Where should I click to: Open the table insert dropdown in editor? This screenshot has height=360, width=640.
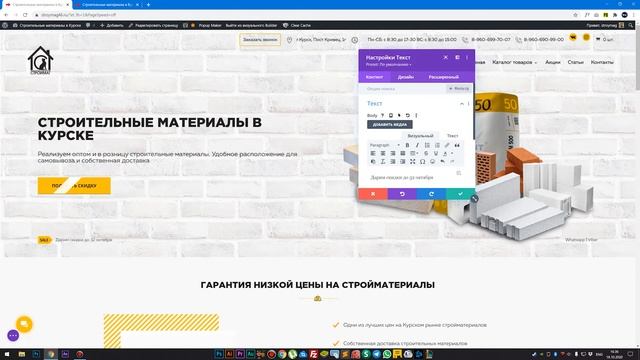point(414,153)
